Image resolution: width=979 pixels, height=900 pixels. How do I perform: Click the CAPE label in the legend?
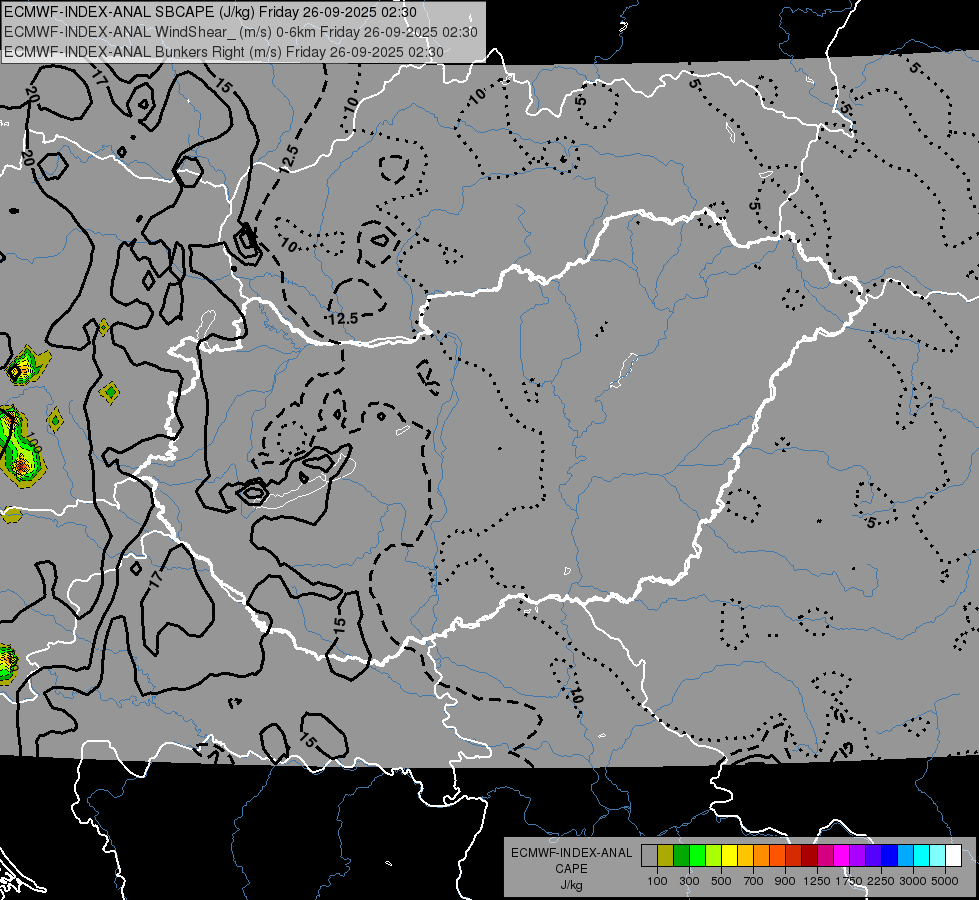(x=571, y=869)
